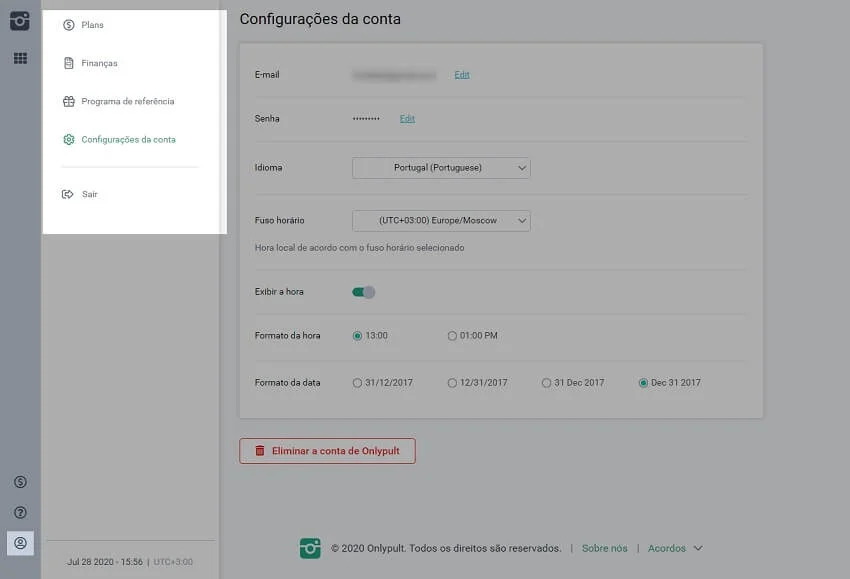The image size is (850, 579).
Task: Click Edit link next to E-mail
Action: coord(461,75)
